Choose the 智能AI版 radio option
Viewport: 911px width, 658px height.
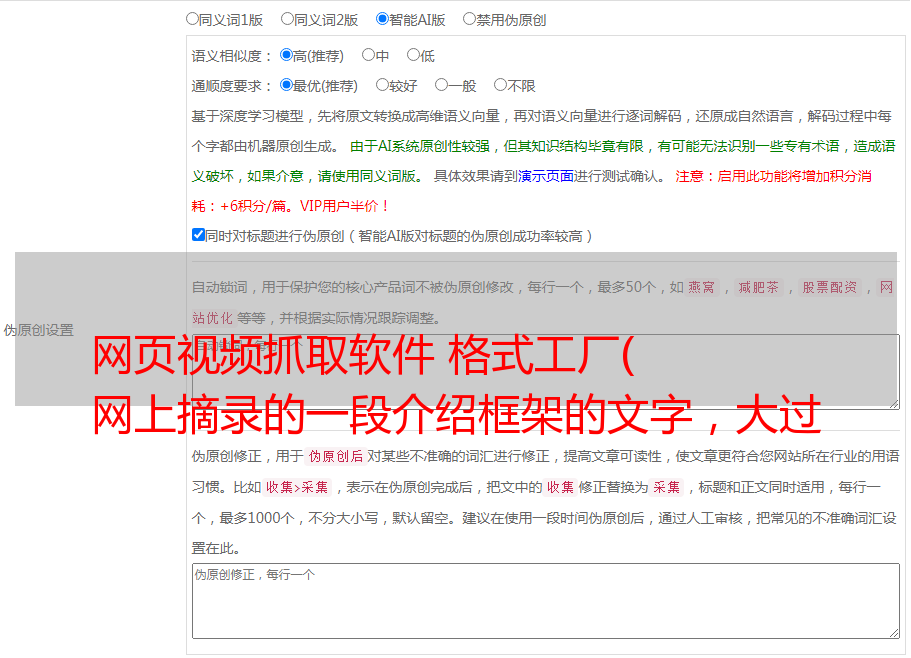(382, 19)
